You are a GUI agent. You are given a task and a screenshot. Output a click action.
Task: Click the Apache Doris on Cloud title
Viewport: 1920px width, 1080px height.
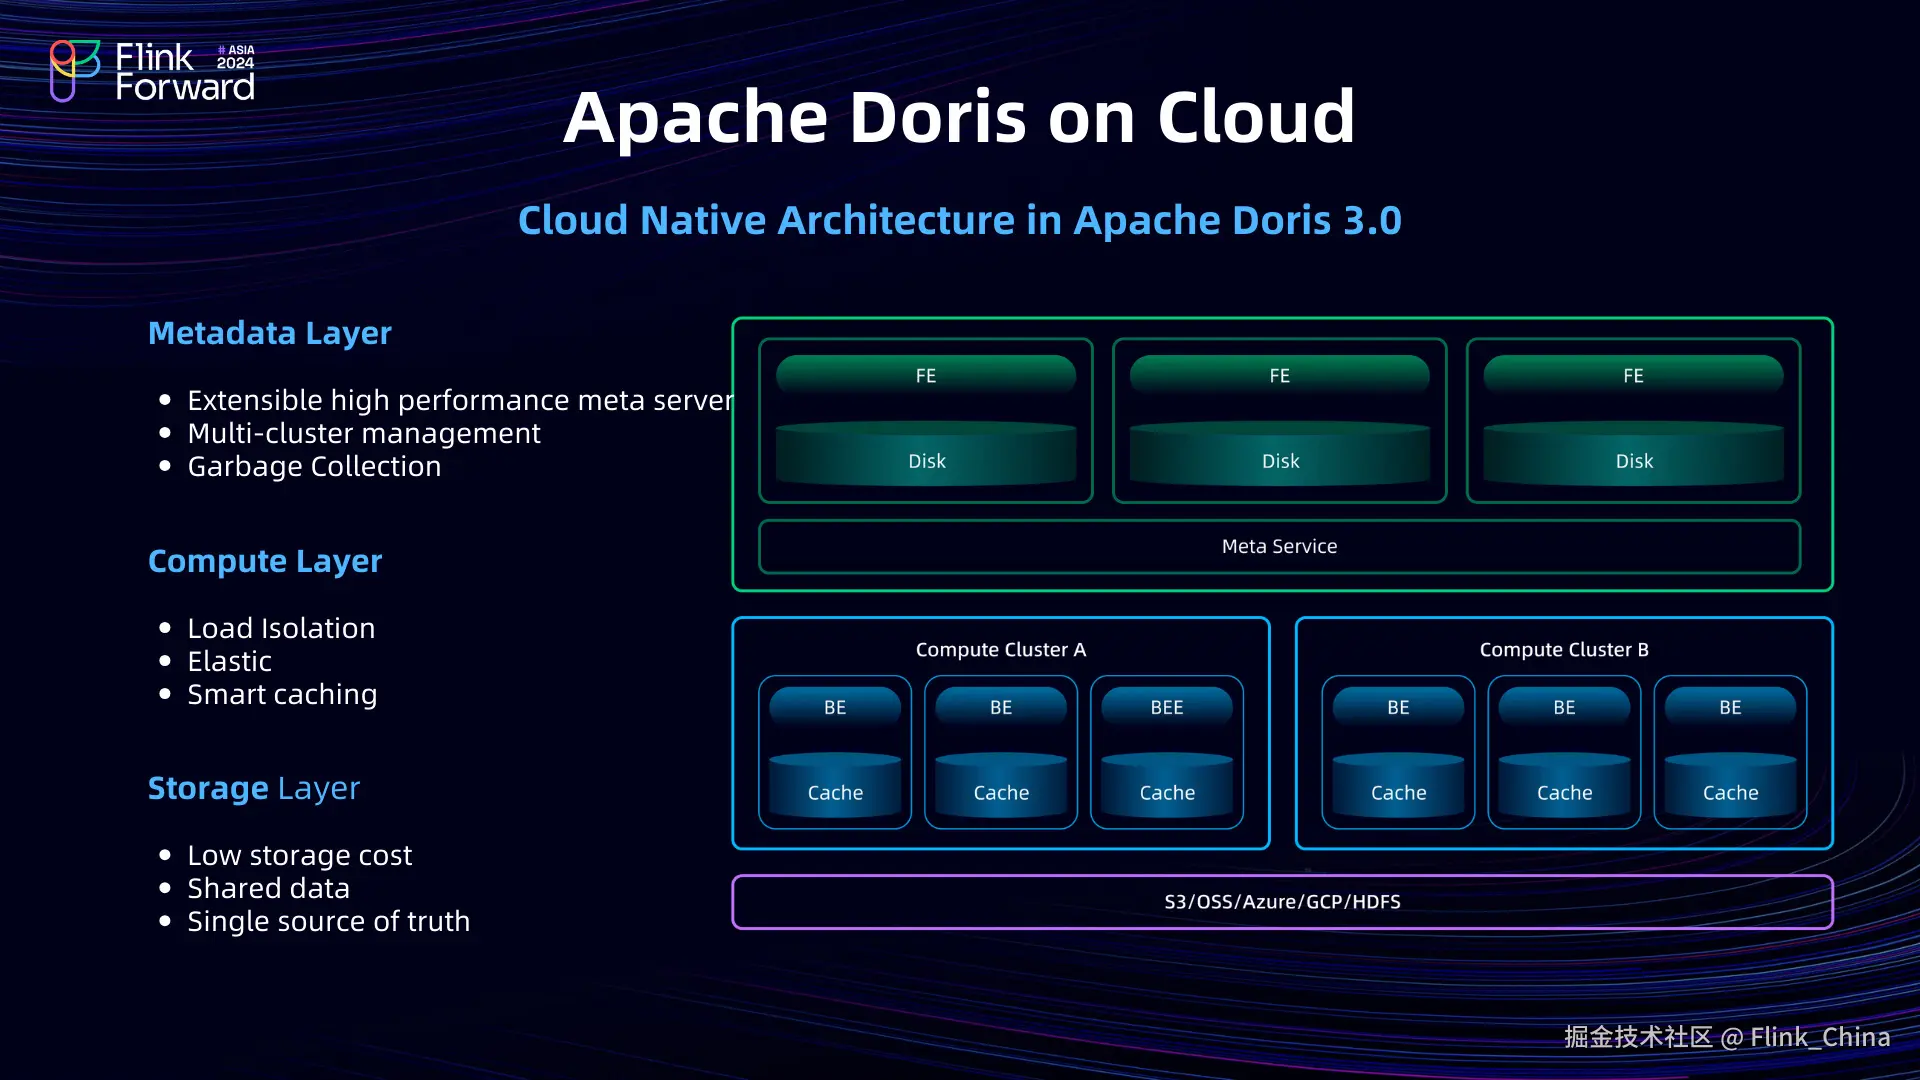[x=959, y=117]
